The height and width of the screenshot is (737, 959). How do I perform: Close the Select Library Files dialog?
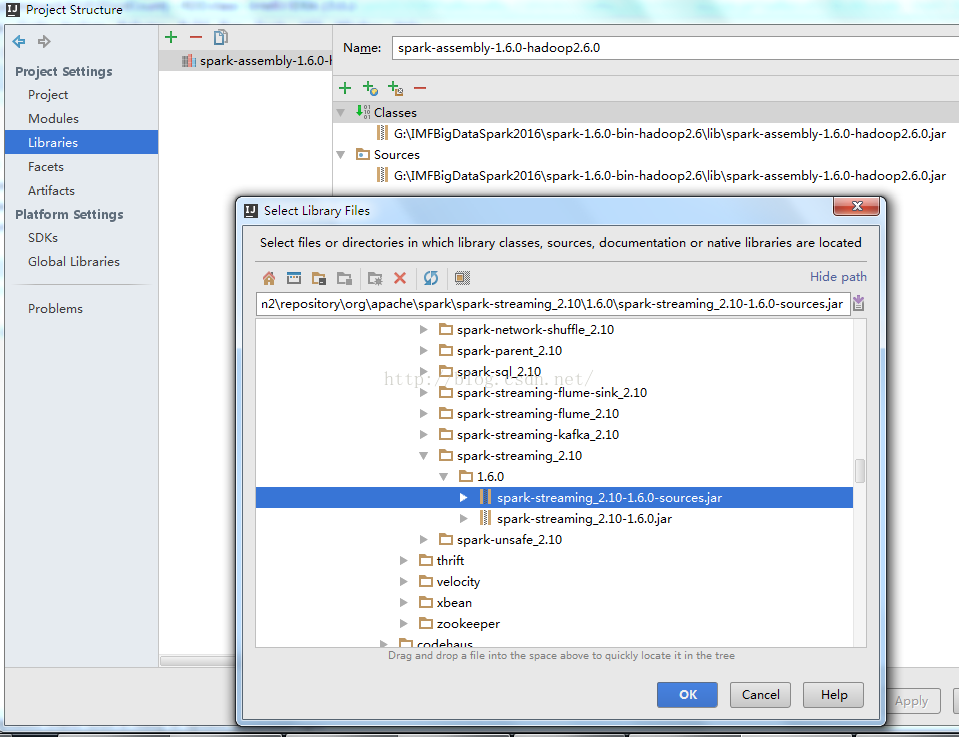(x=856, y=206)
